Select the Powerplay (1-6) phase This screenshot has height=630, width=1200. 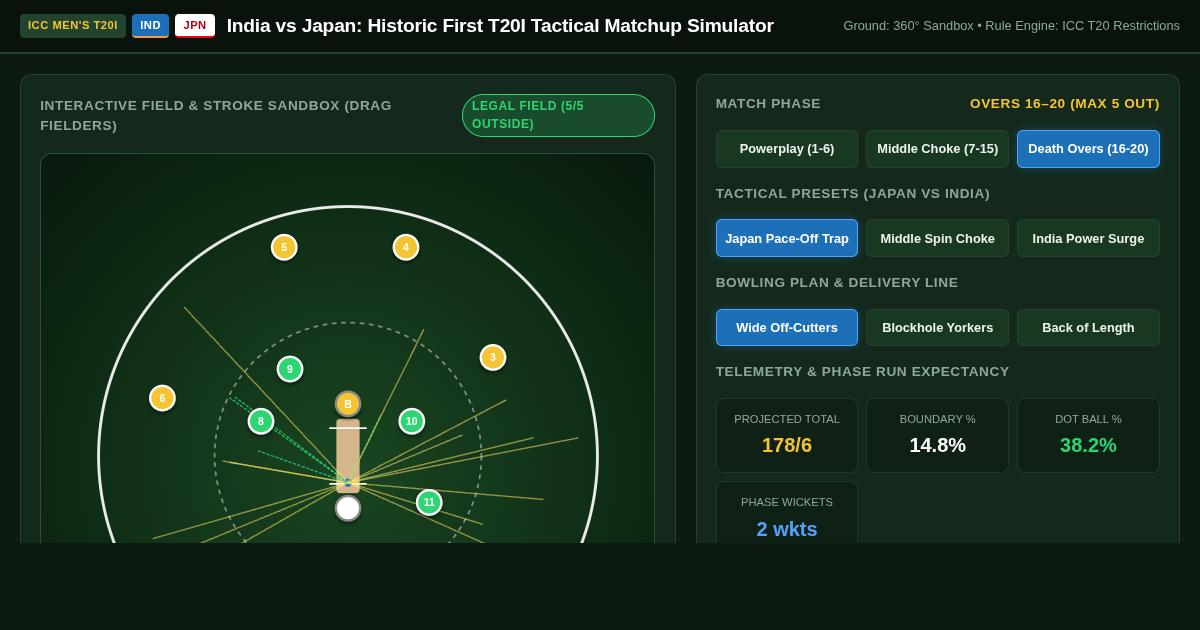(787, 149)
